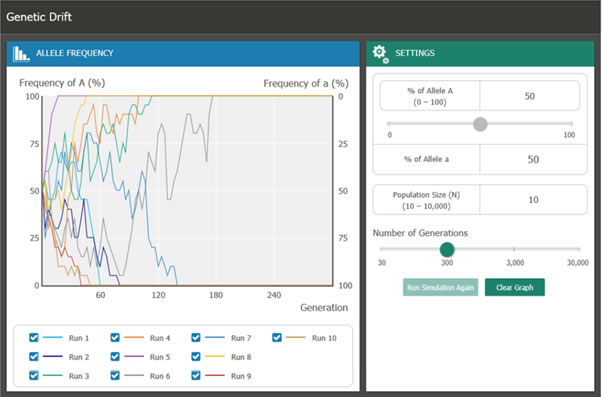
Task: Click the Population Size (N) value field
Action: click(x=533, y=200)
